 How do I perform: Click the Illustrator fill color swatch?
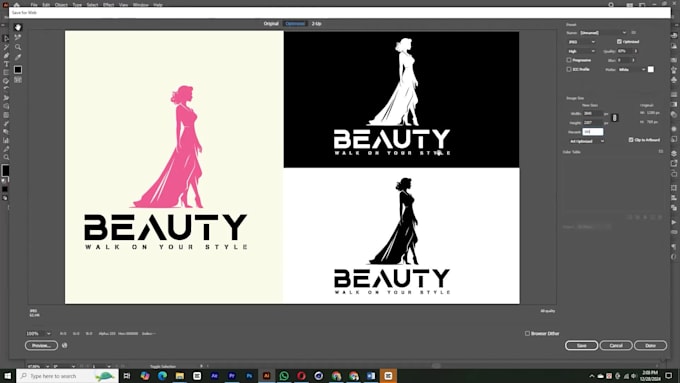tap(5, 170)
